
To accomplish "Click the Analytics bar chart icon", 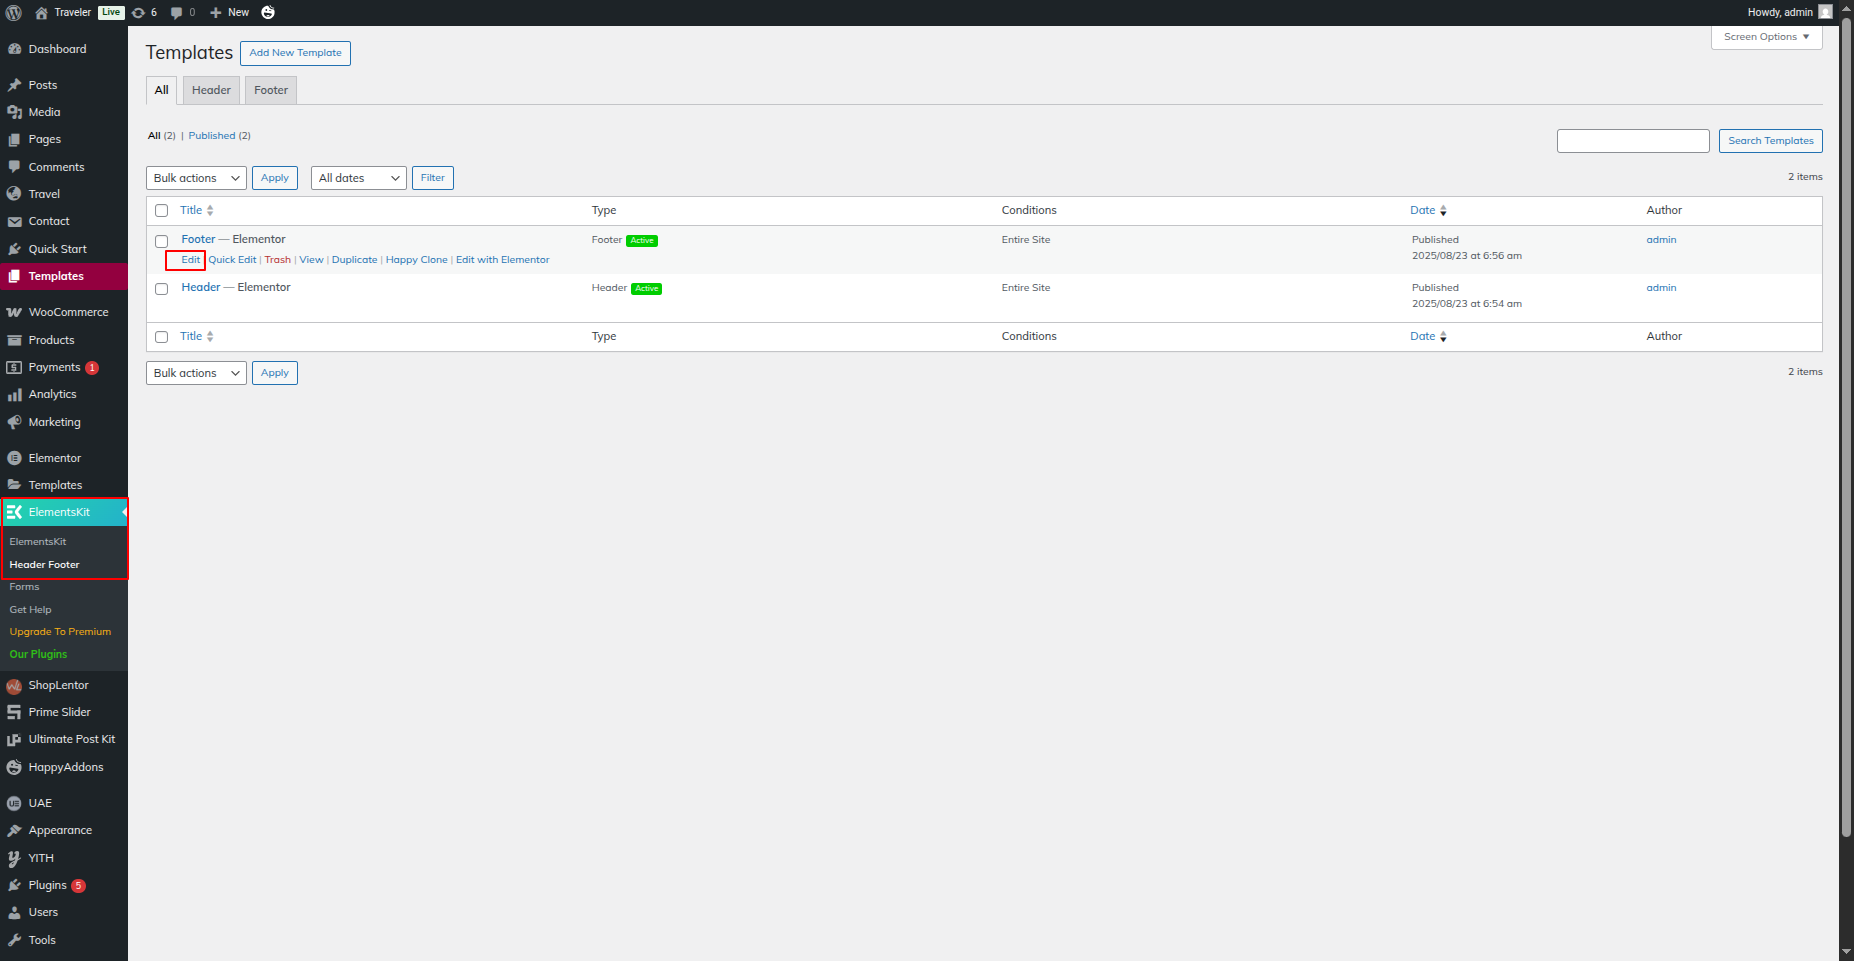I will tap(14, 395).
